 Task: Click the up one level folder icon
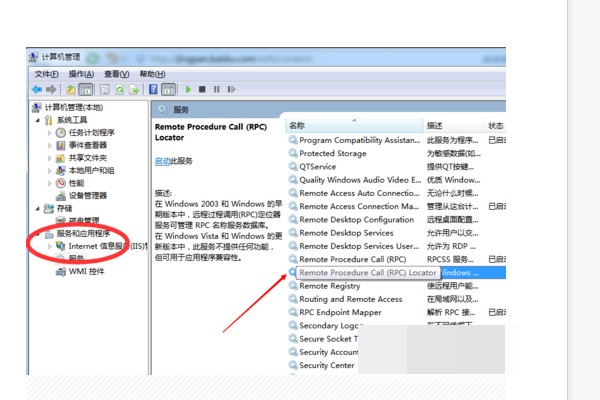[73, 89]
